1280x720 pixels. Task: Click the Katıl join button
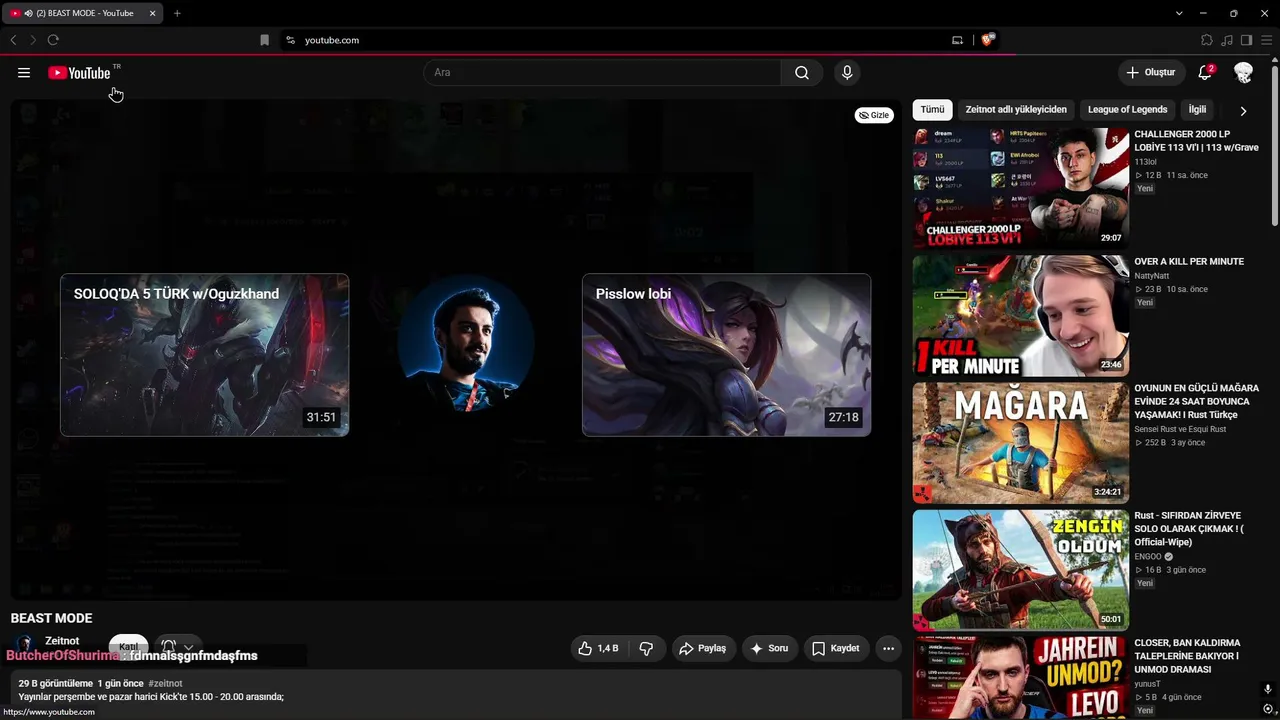(128, 647)
